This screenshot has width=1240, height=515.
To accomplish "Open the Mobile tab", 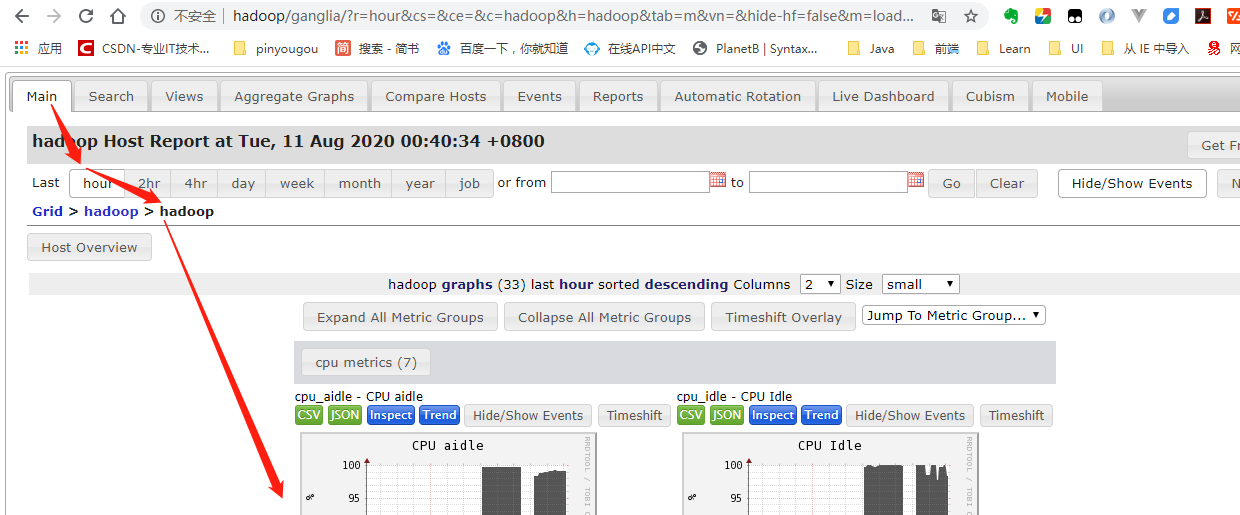I will tap(1067, 96).
